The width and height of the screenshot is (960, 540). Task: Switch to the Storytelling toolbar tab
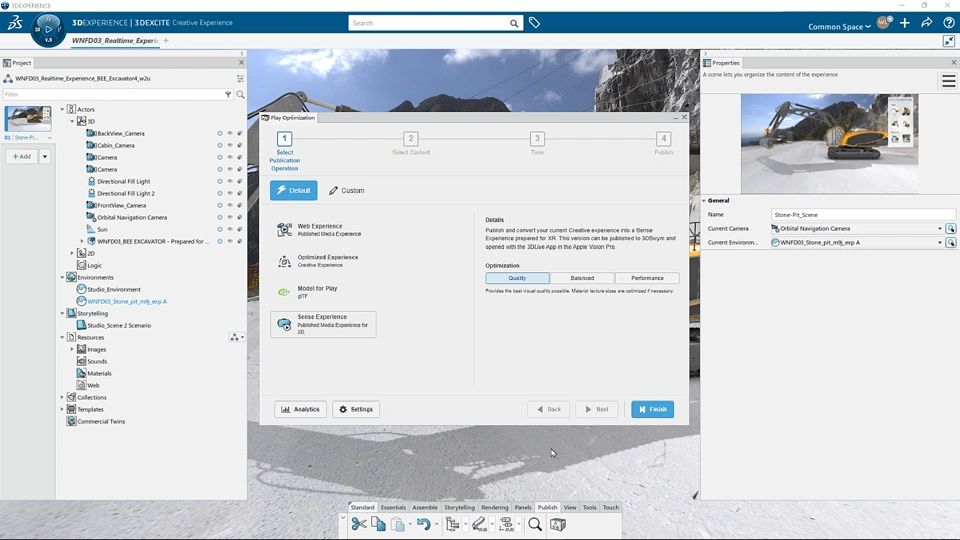459,508
